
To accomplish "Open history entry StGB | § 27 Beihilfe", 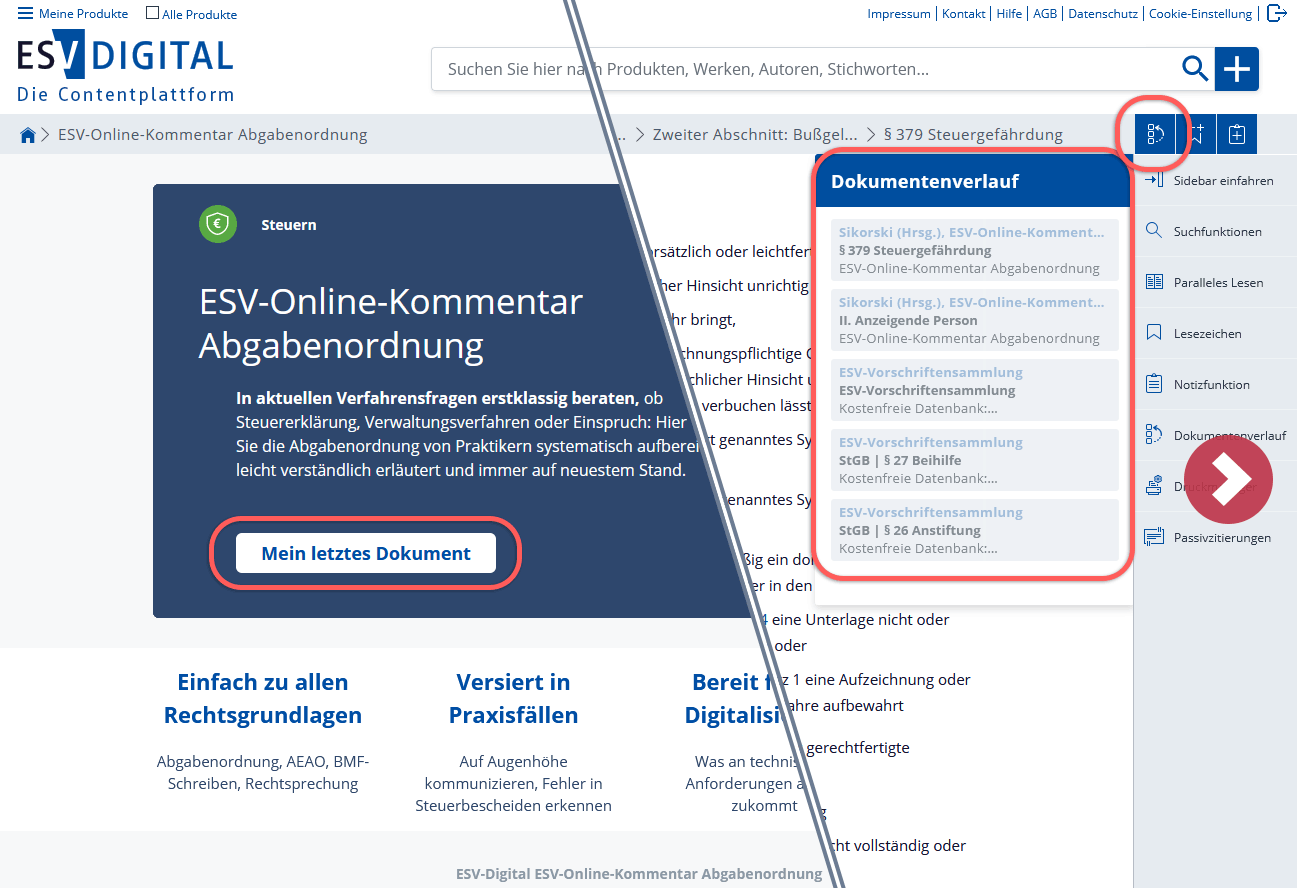I will 974,460.
